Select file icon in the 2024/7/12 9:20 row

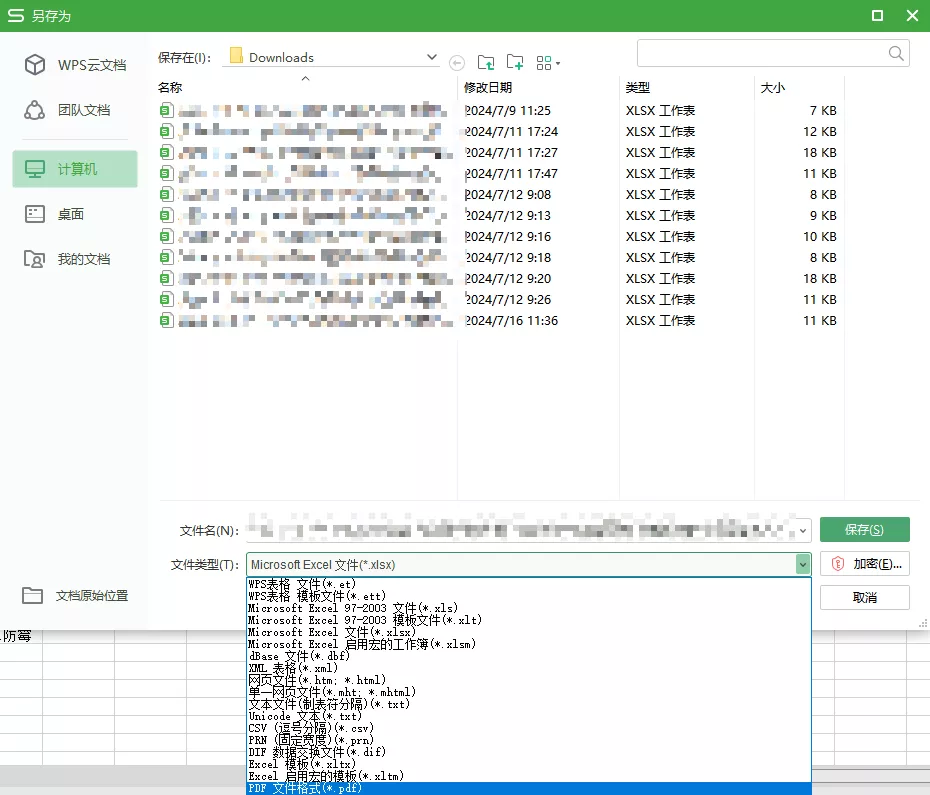(166, 278)
